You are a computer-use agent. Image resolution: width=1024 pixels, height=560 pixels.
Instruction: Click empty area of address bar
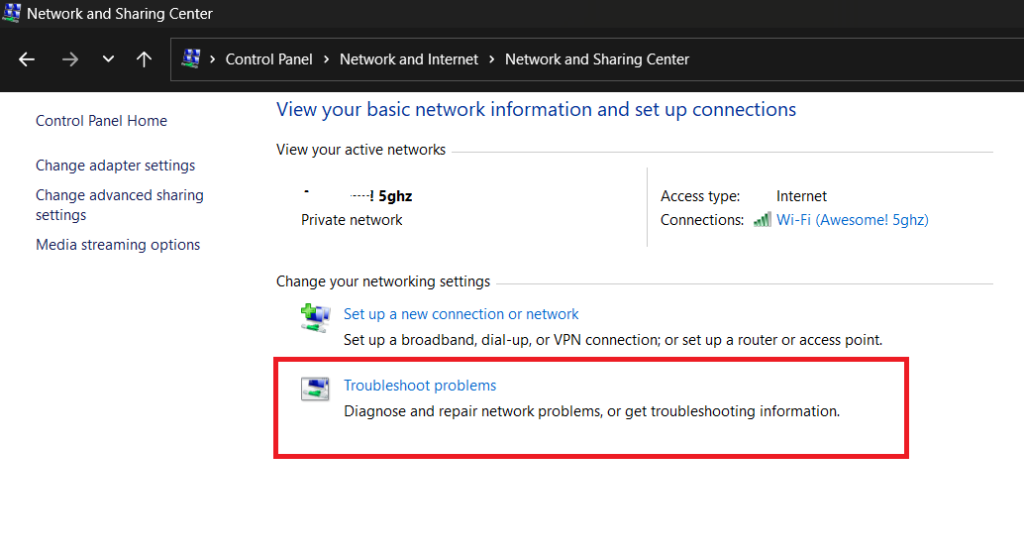coord(850,59)
